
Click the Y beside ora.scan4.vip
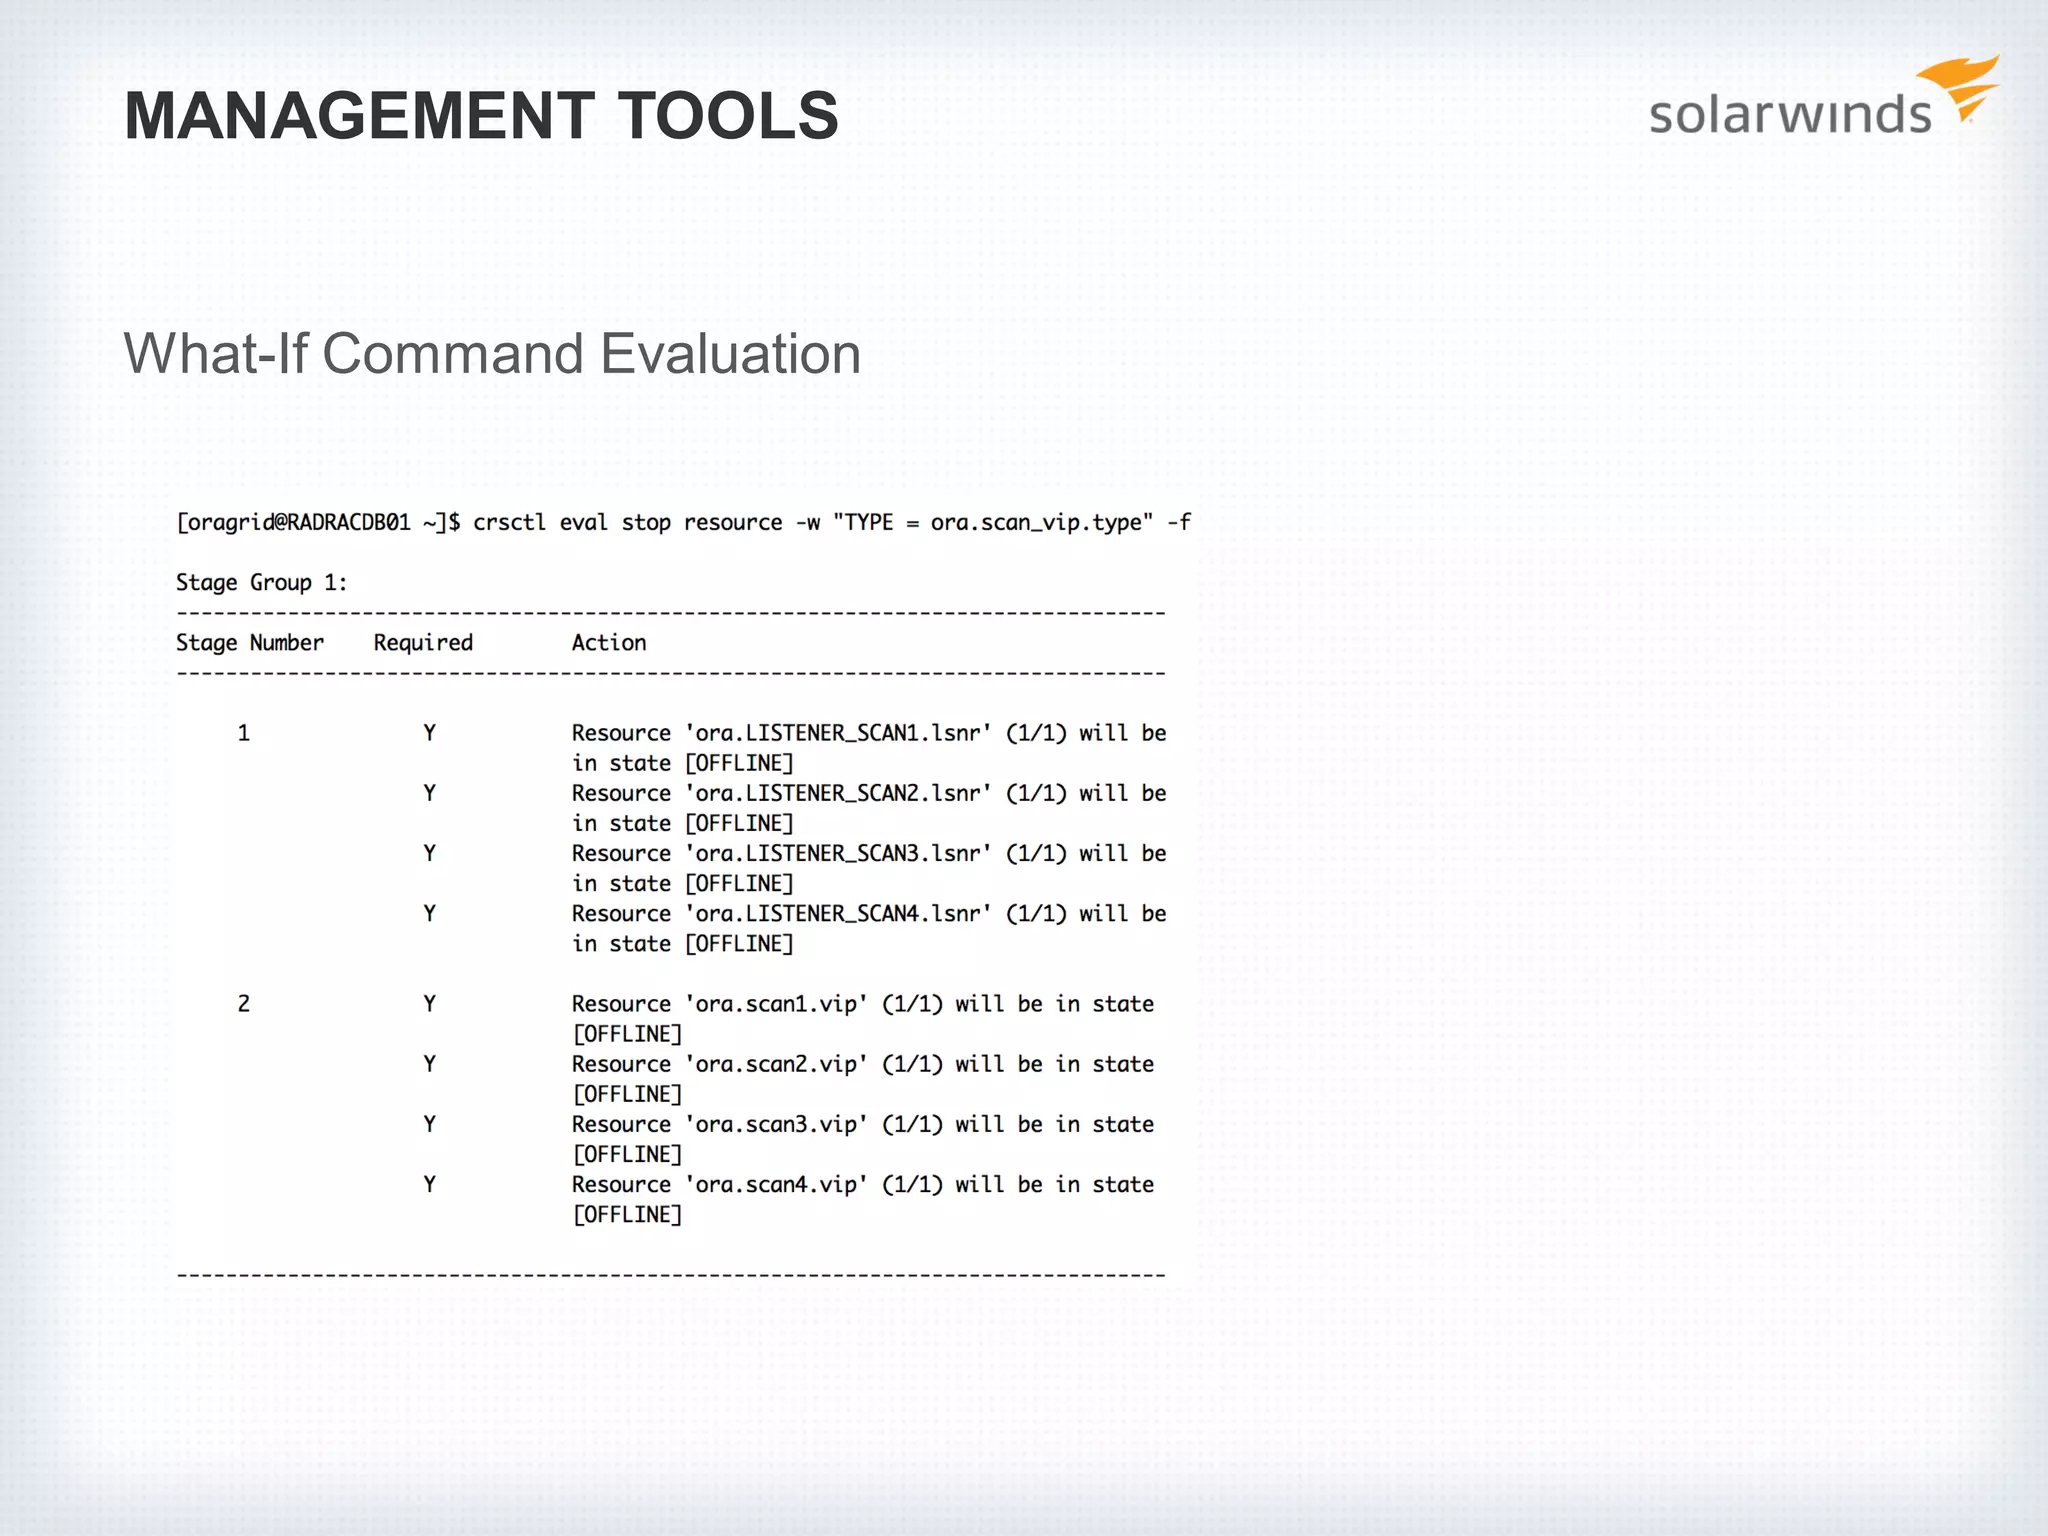[429, 1184]
